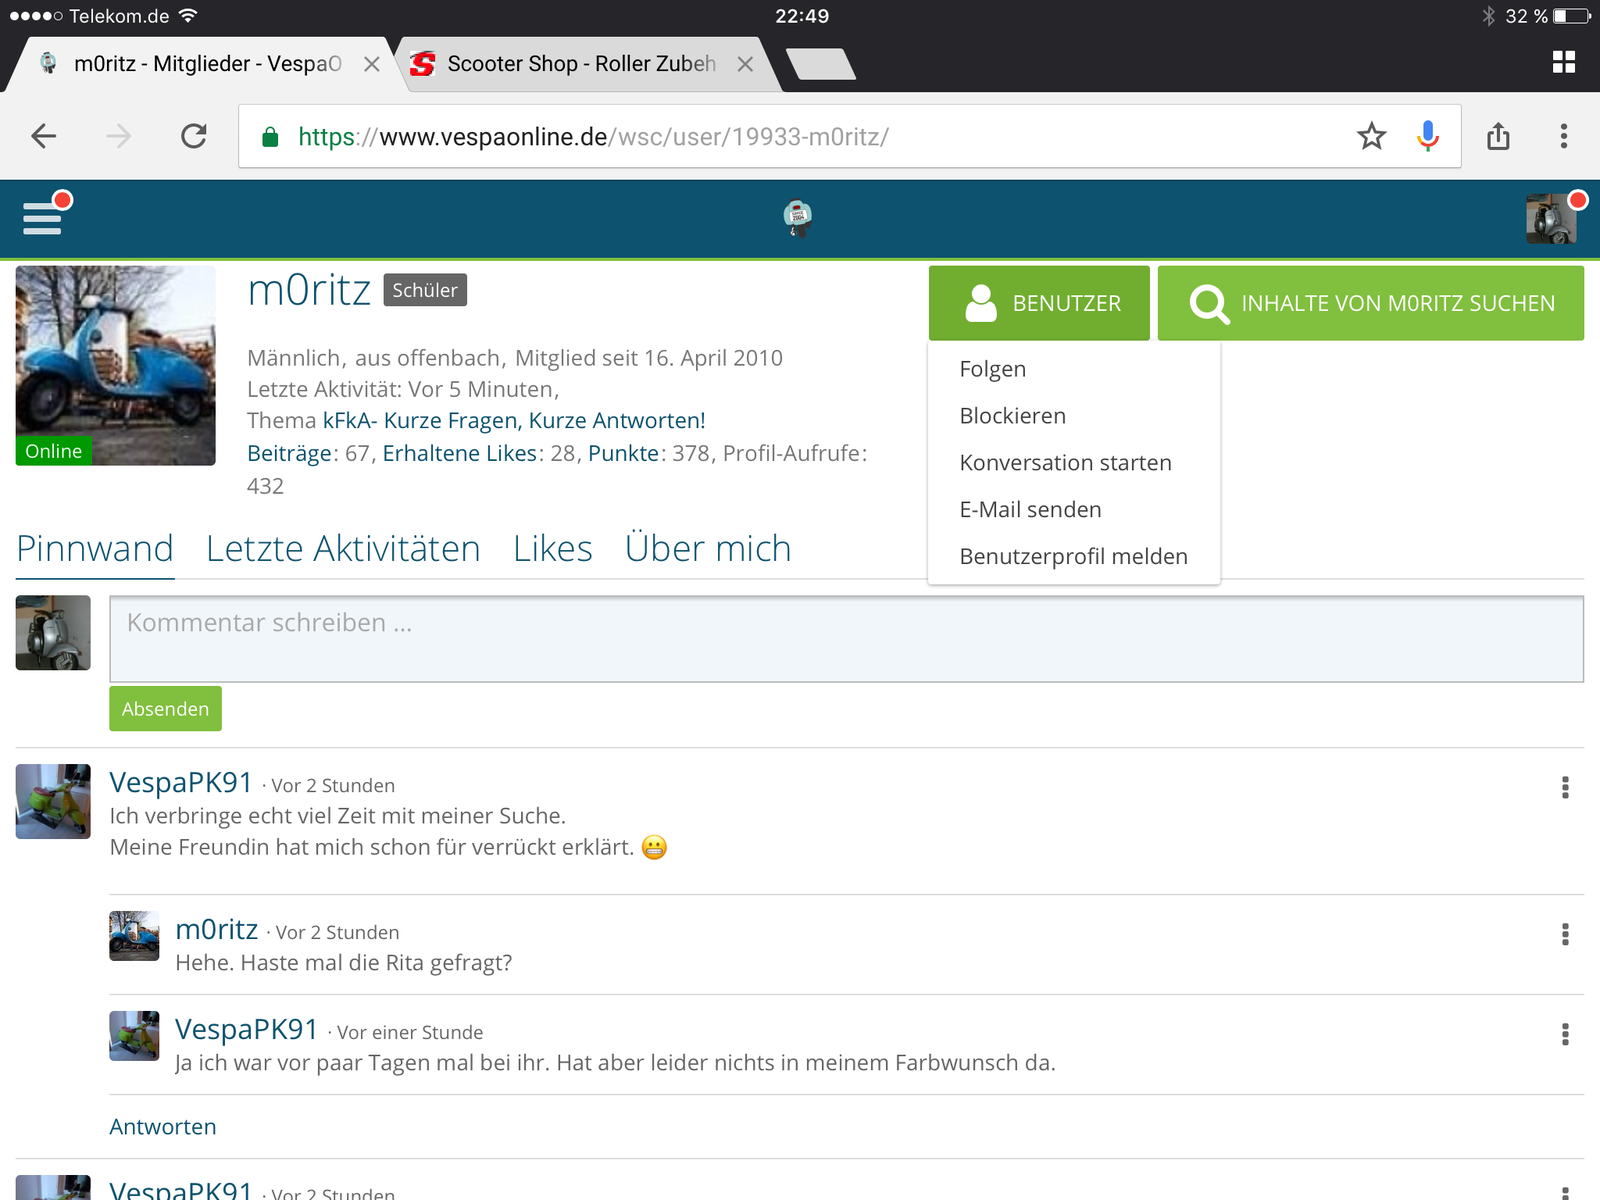
Task: Open options menu for m0ritz's reply
Action: (x=1564, y=935)
